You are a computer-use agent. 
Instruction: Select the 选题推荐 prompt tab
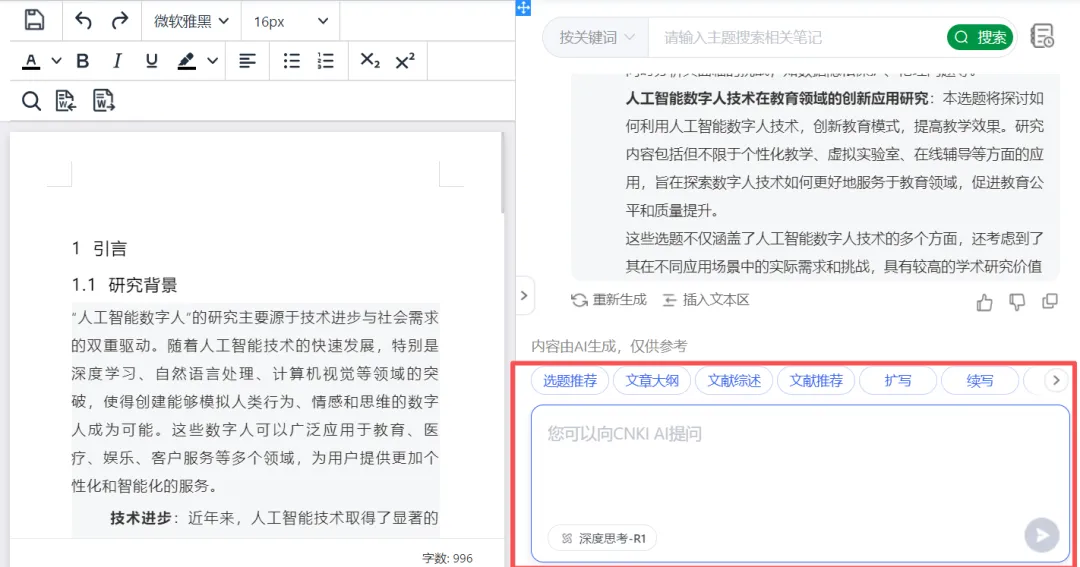[569, 380]
